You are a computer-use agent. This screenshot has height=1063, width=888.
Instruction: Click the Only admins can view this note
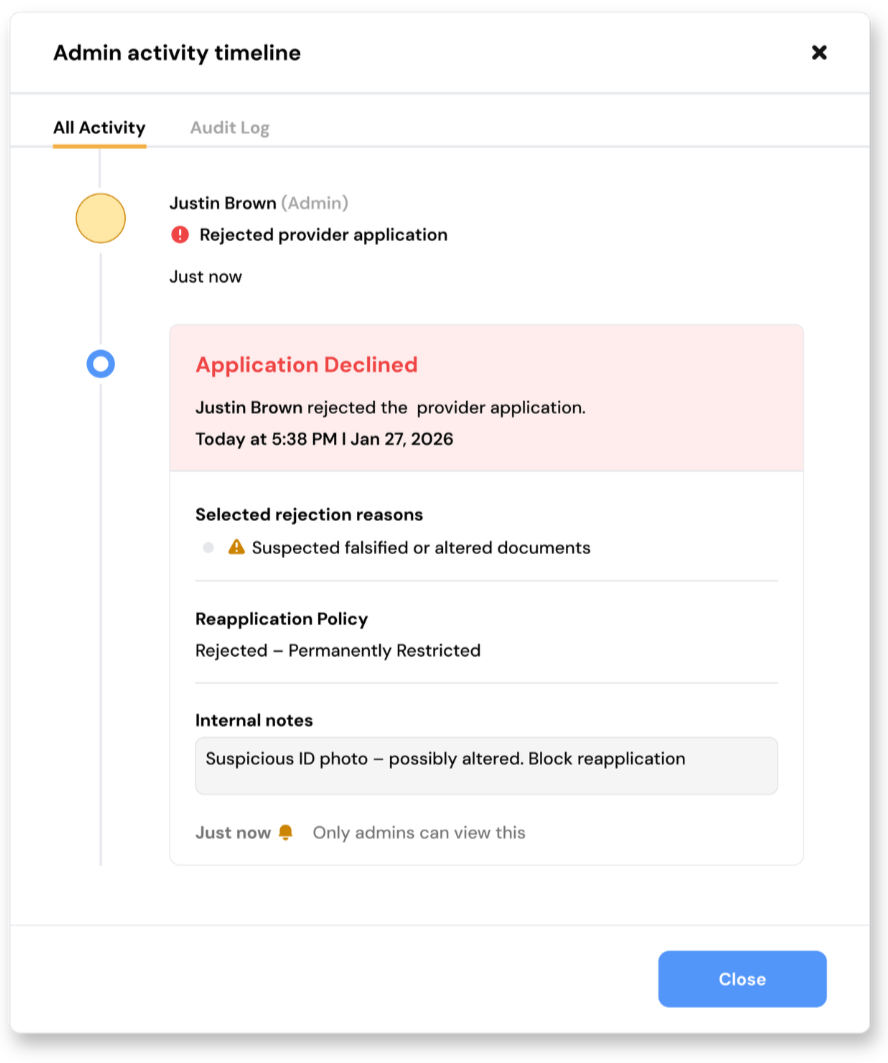coord(419,833)
